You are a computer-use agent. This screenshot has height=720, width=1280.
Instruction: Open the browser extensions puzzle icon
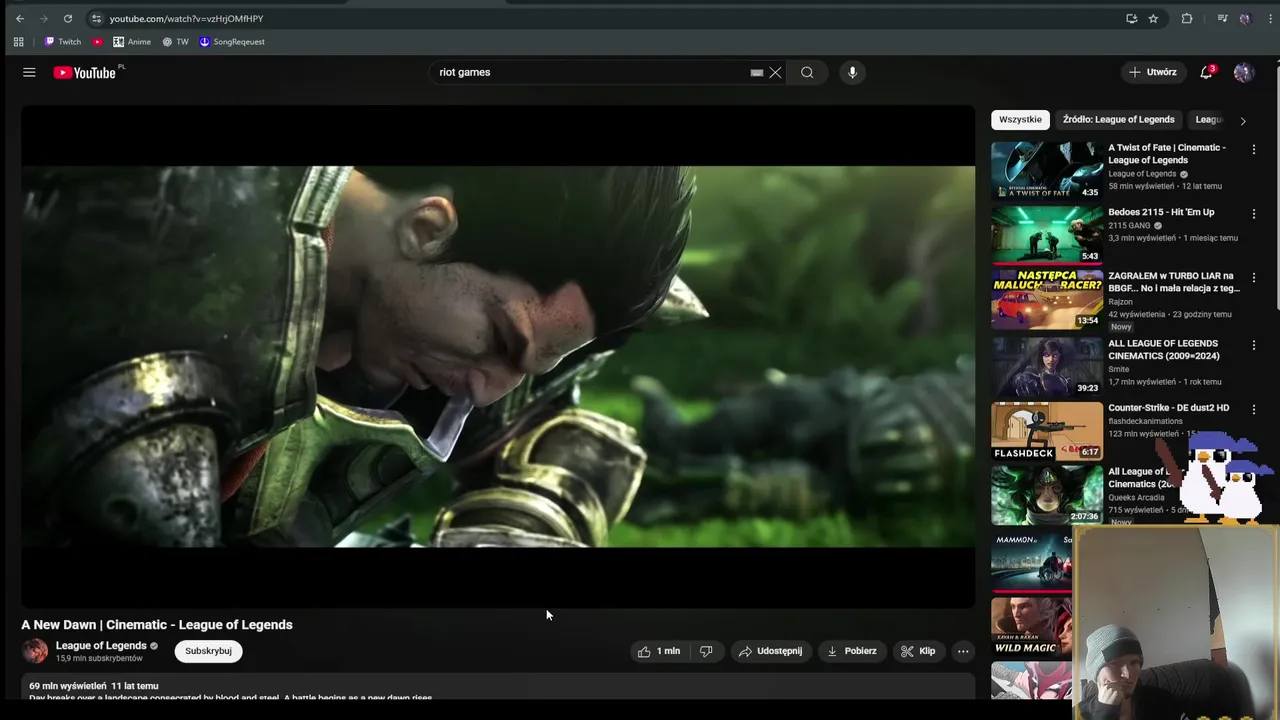point(1187,18)
